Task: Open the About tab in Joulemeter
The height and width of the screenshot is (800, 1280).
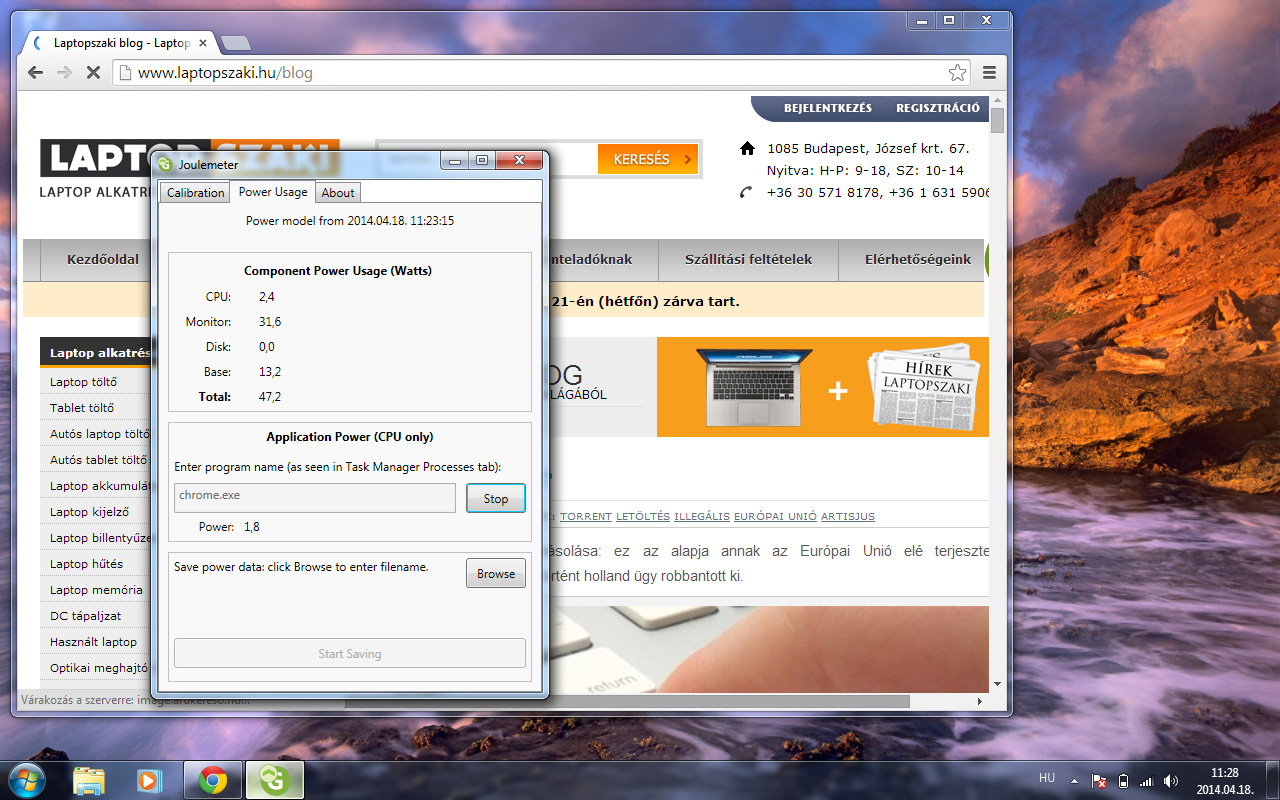Action: (x=338, y=193)
